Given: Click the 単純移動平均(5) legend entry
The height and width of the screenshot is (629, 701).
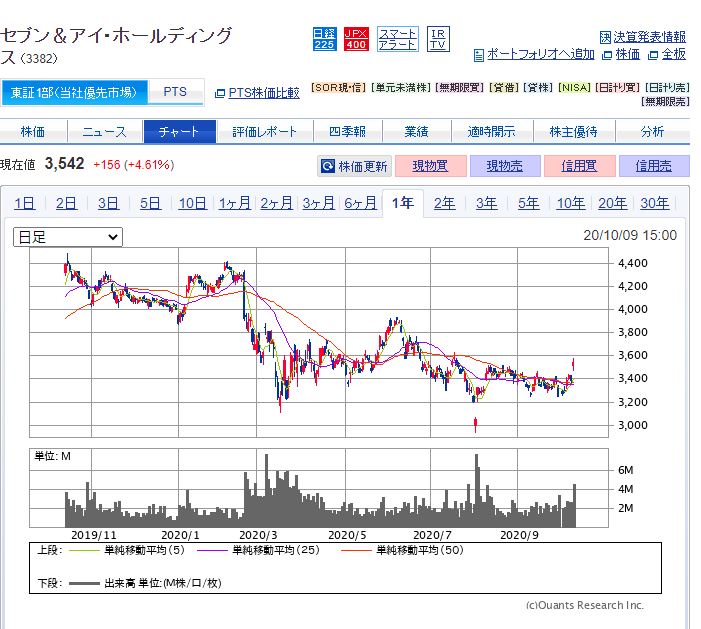Looking at the screenshot, I should (128, 550).
